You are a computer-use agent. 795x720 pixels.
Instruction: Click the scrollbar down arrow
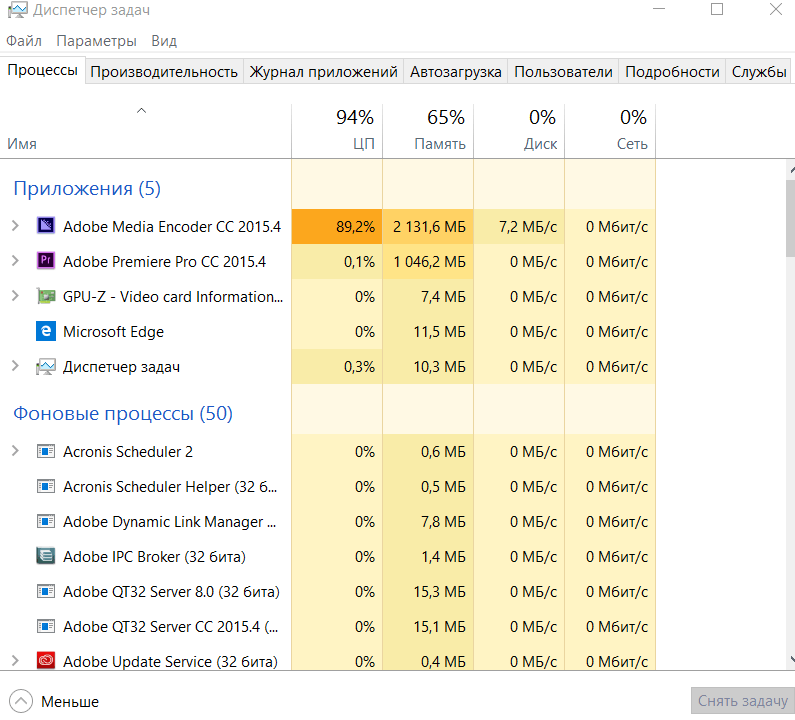point(791,659)
